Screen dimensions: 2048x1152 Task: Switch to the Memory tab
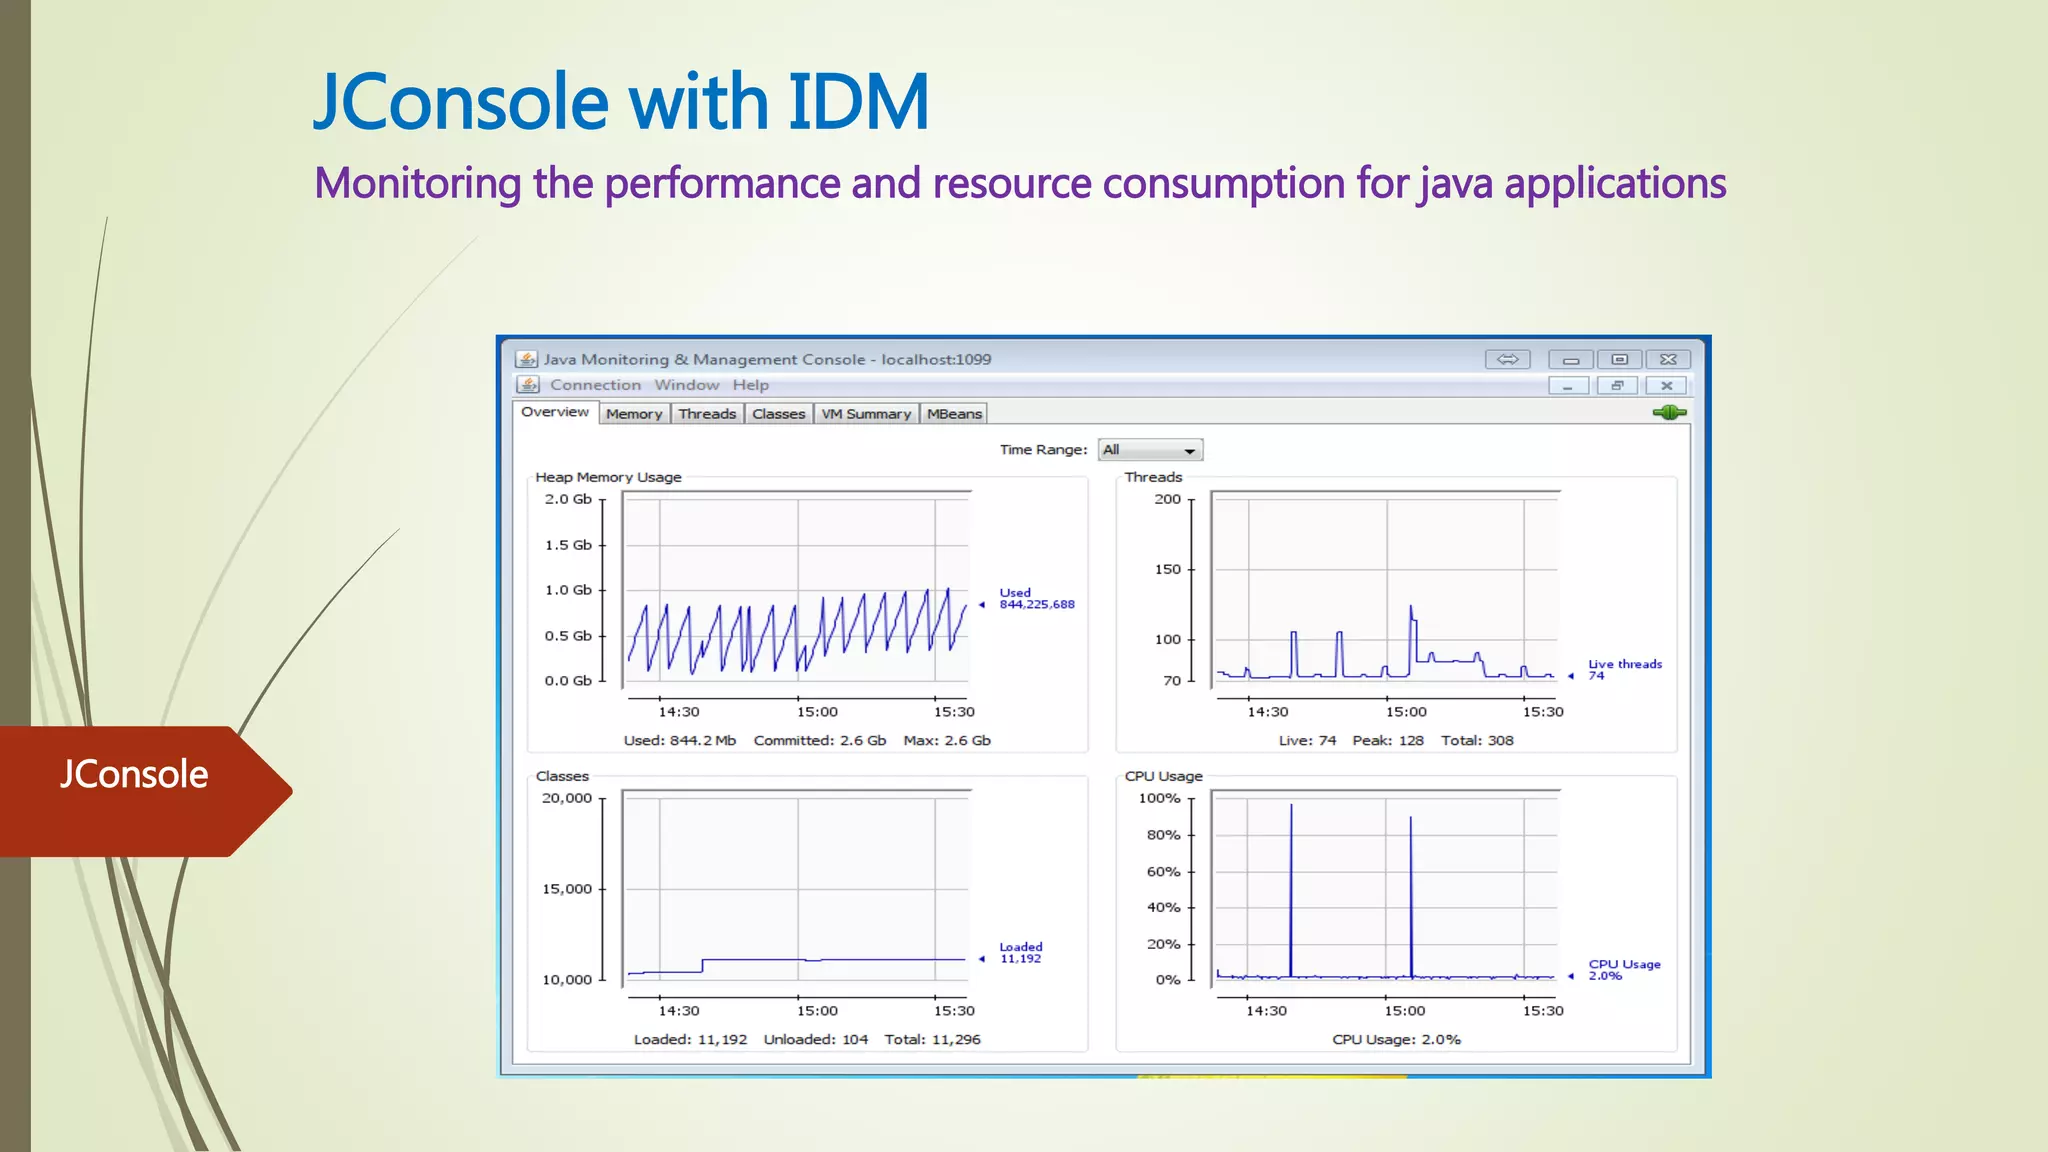634,414
